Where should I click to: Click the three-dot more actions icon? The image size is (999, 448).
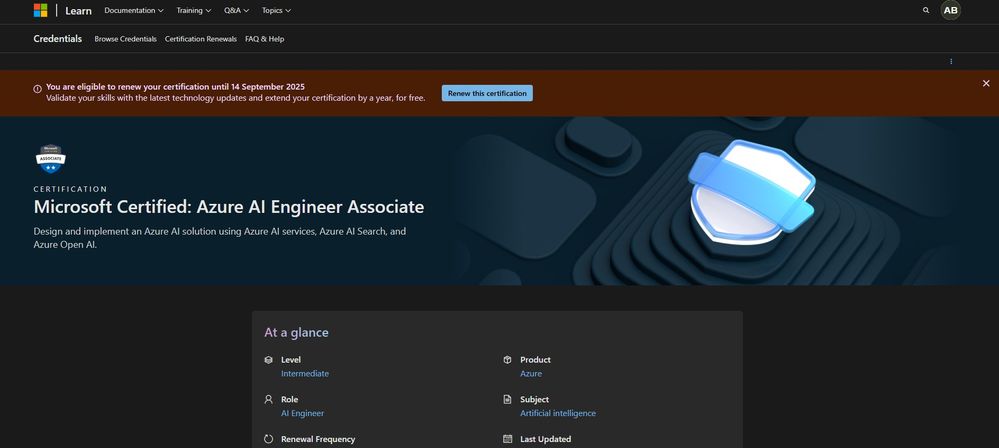(x=951, y=62)
